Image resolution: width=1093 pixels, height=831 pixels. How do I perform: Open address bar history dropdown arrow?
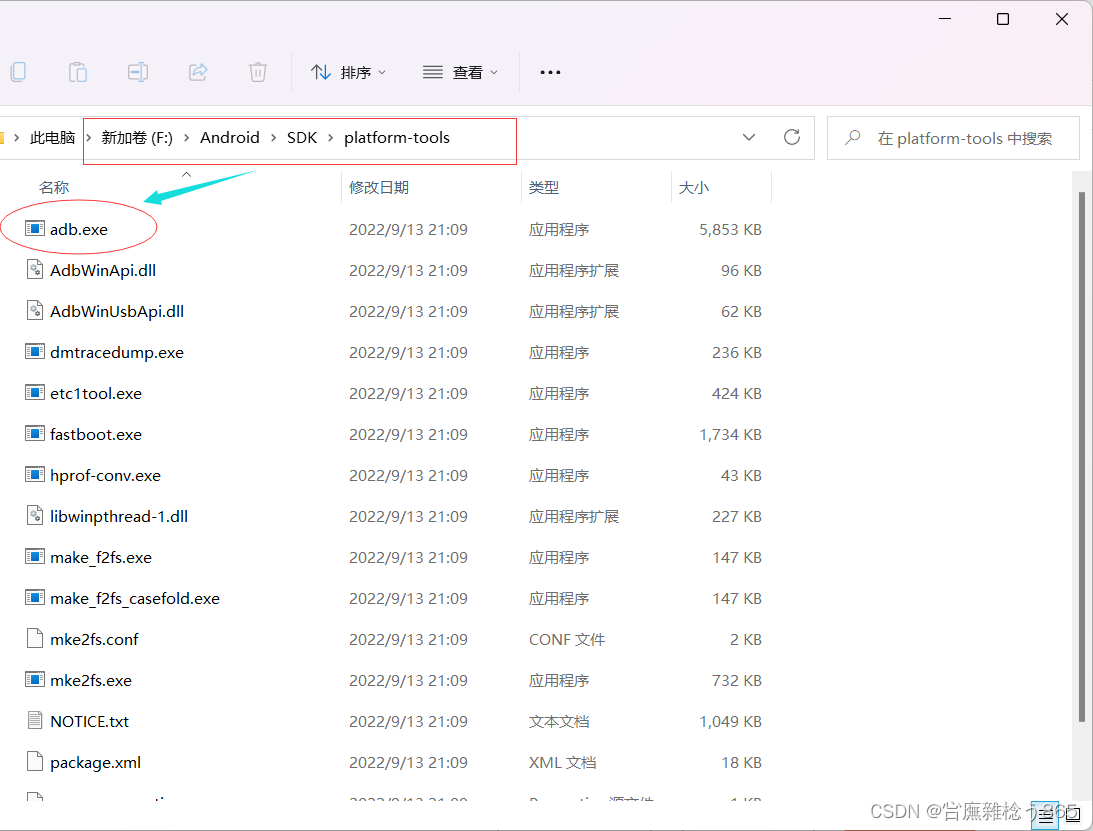(x=749, y=137)
